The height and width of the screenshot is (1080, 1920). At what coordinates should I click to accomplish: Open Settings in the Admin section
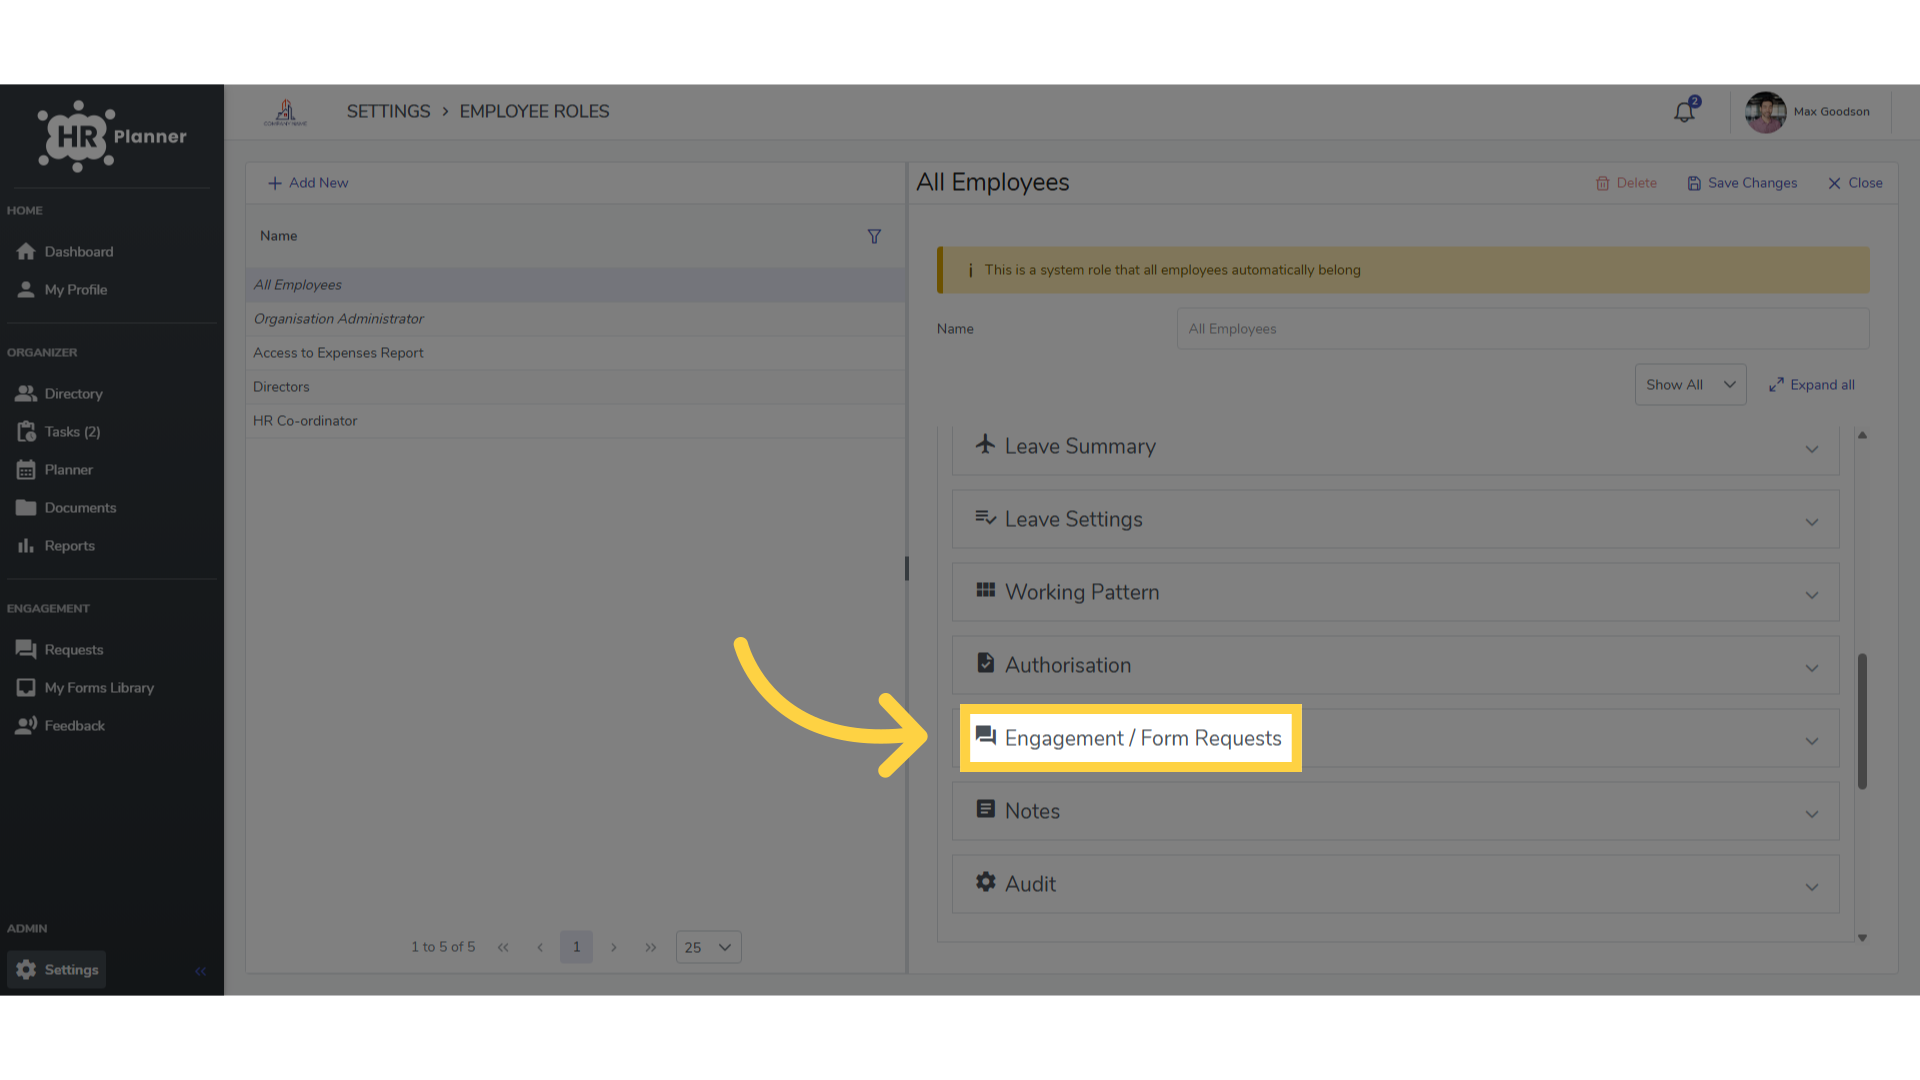coord(57,970)
